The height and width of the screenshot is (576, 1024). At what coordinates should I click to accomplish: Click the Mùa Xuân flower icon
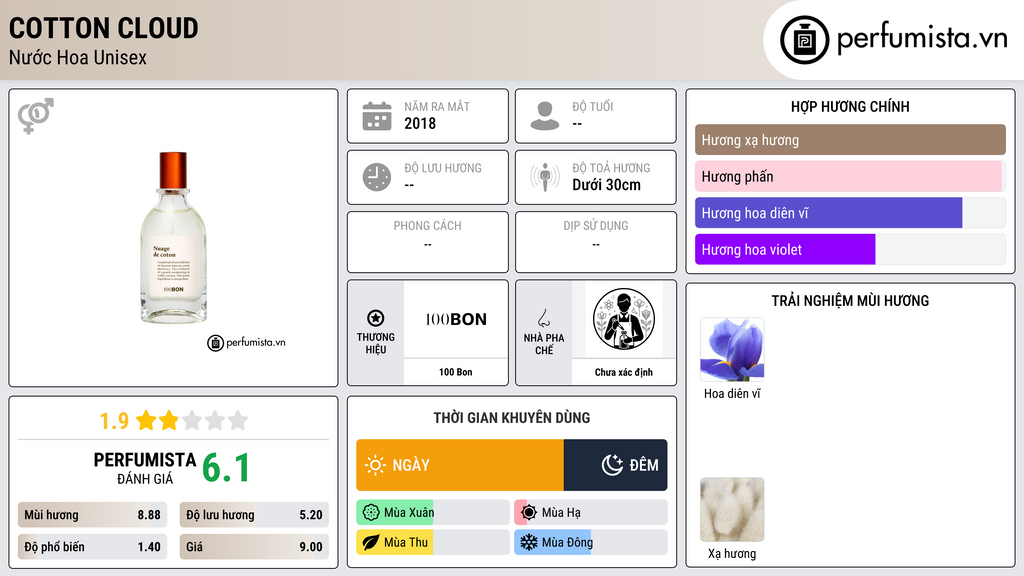(371, 513)
